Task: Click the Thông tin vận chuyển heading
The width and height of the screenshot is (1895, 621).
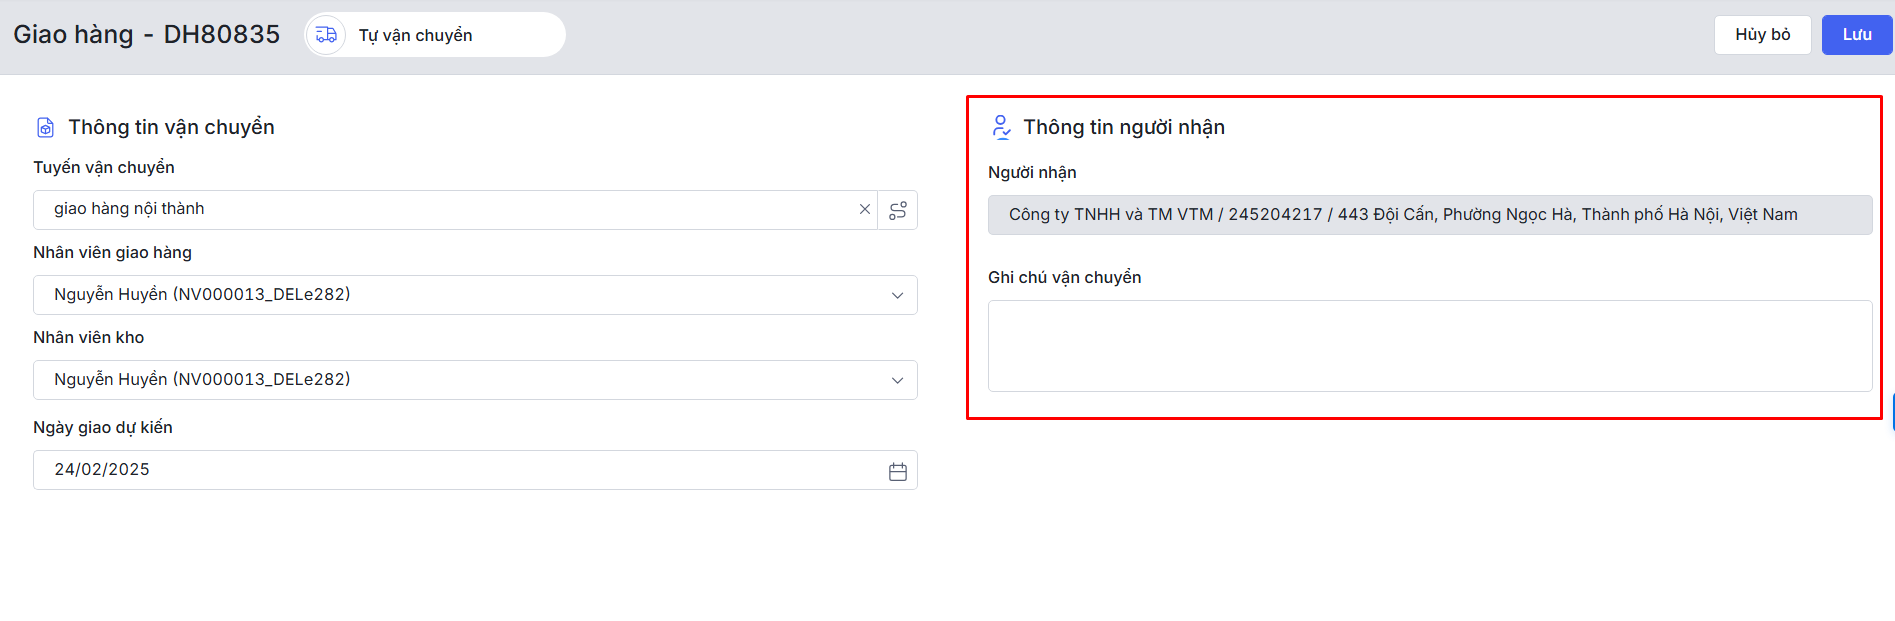Action: click(171, 127)
